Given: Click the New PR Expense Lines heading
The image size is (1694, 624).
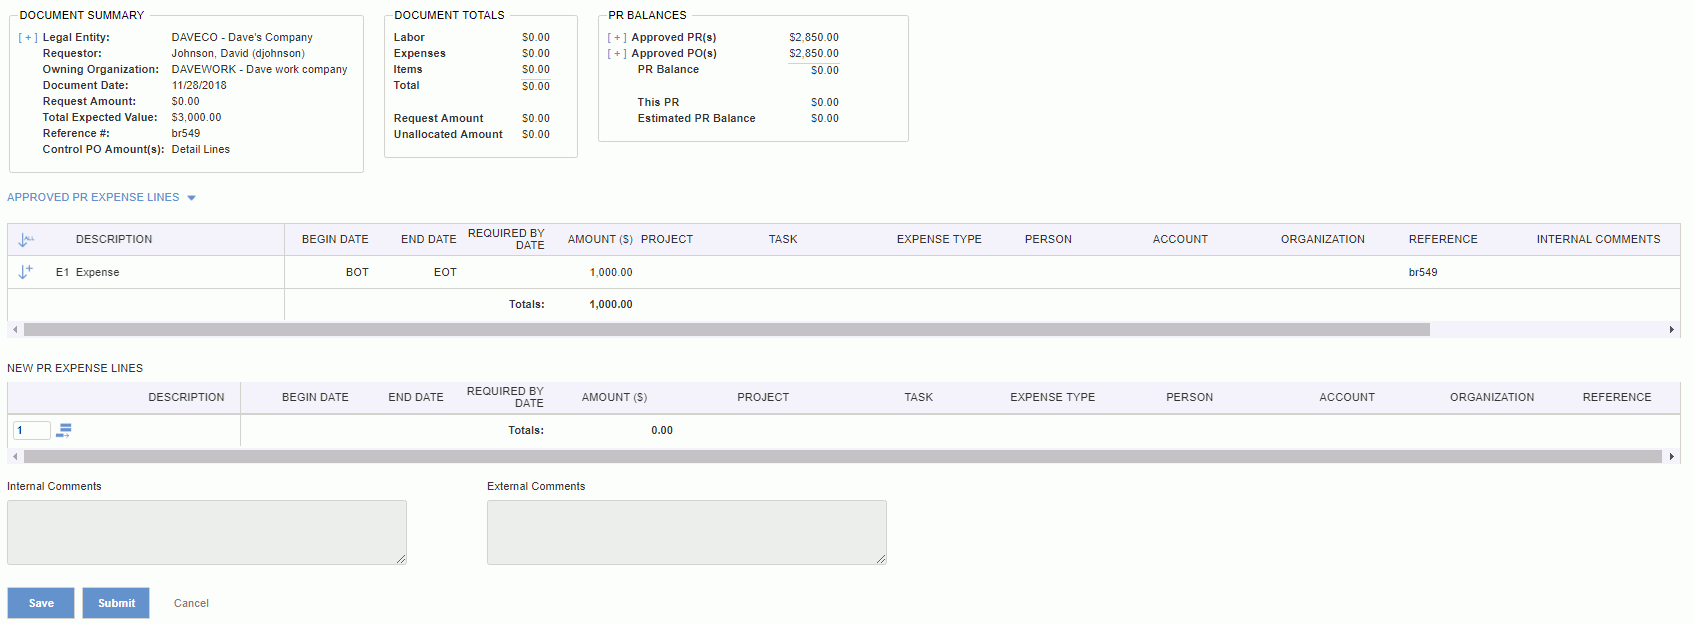Looking at the screenshot, I should tap(75, 368).
